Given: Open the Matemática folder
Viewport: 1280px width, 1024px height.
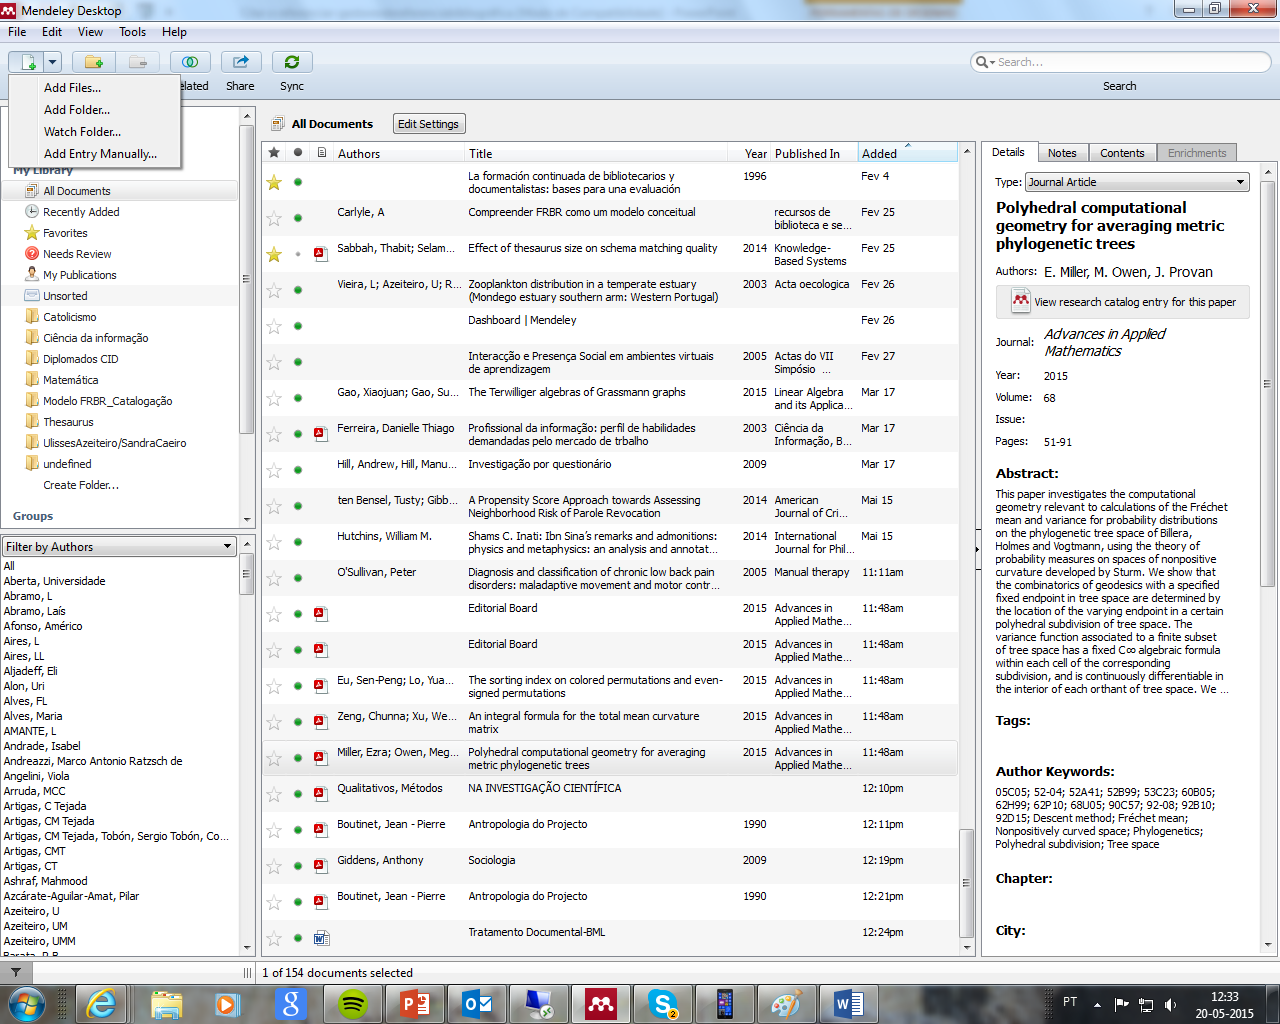Looking at the screenshot, I should (70, 380).
